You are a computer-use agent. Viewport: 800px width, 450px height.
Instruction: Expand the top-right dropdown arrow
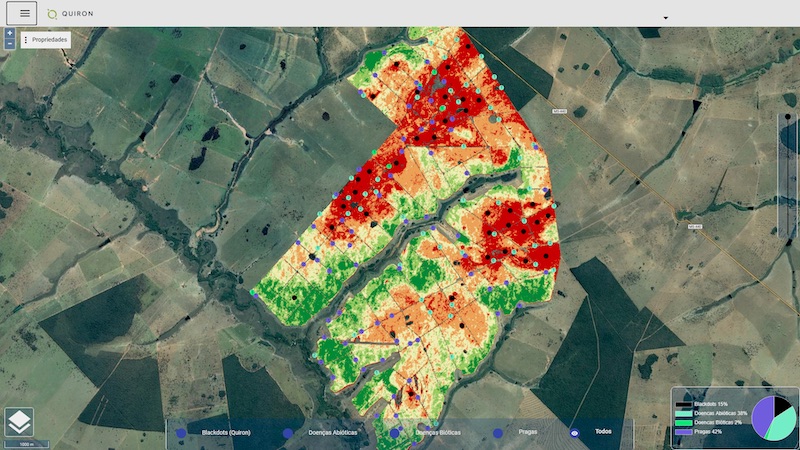(x=665, y=18)
